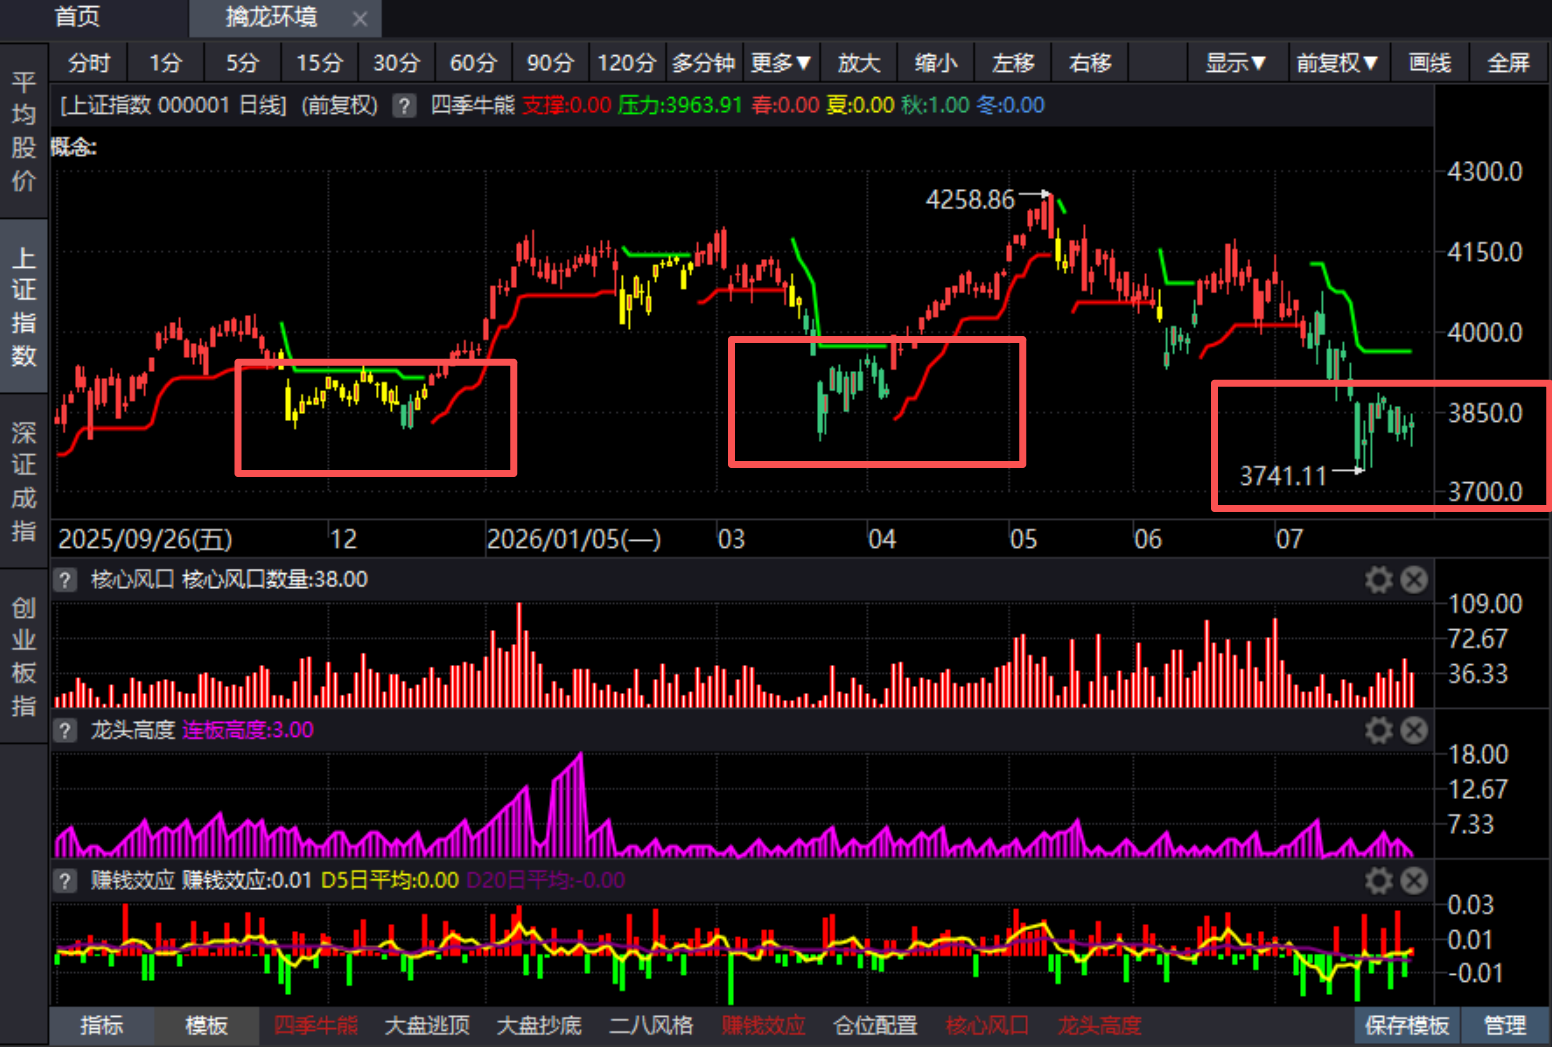Open the 管理 template manager
This screenshot has width=1552, height=1047.
1505,1026
